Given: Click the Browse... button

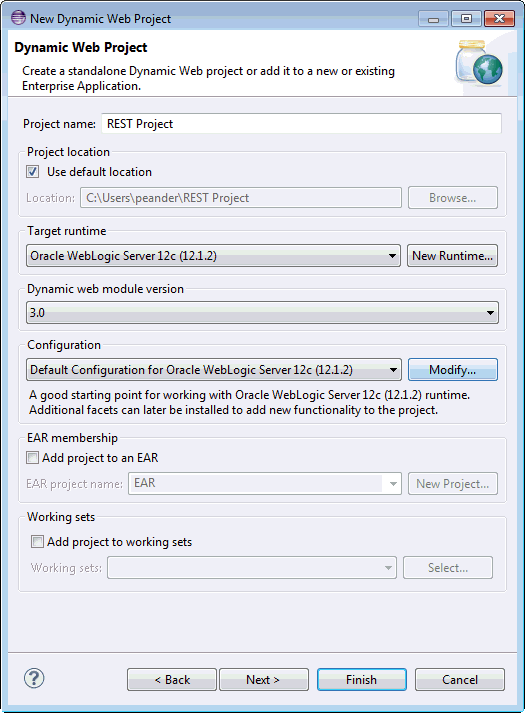Looking at the screenshot, I should coord(453,198).
